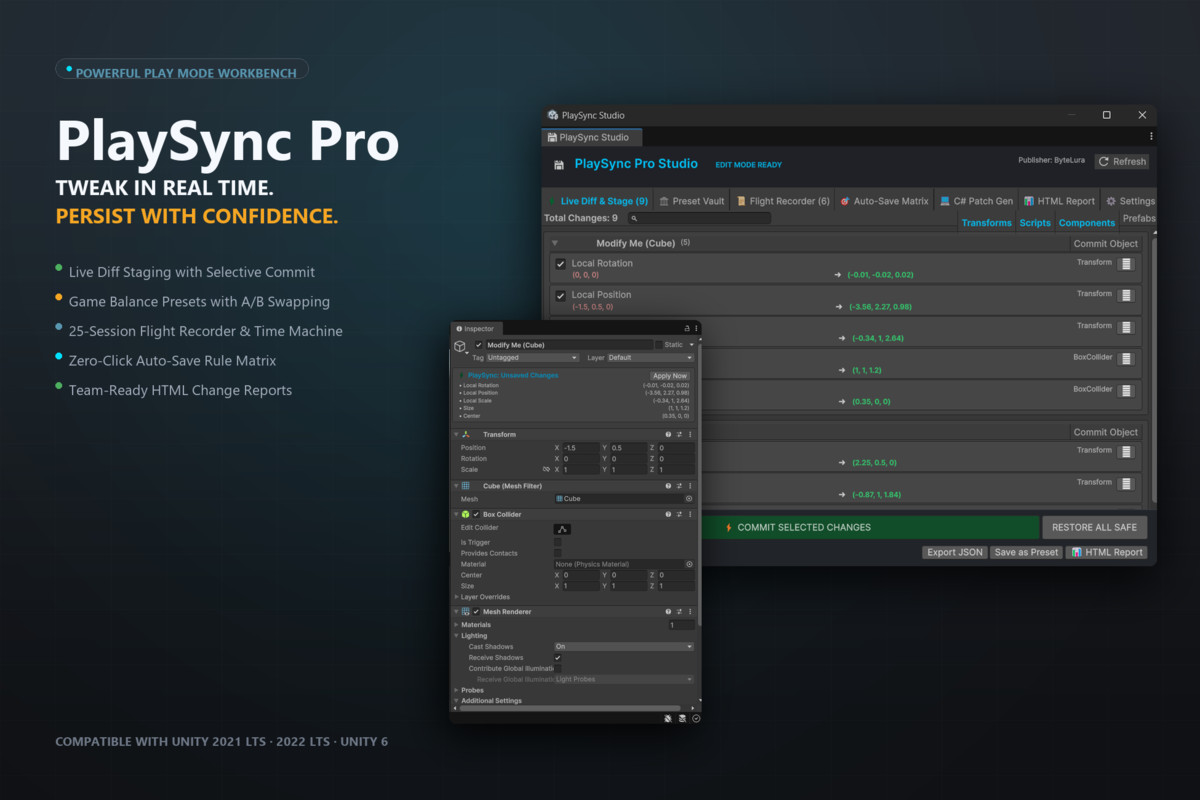Click the Export JSON button
The image size is (1200, 800).
[x=955, y=552]
